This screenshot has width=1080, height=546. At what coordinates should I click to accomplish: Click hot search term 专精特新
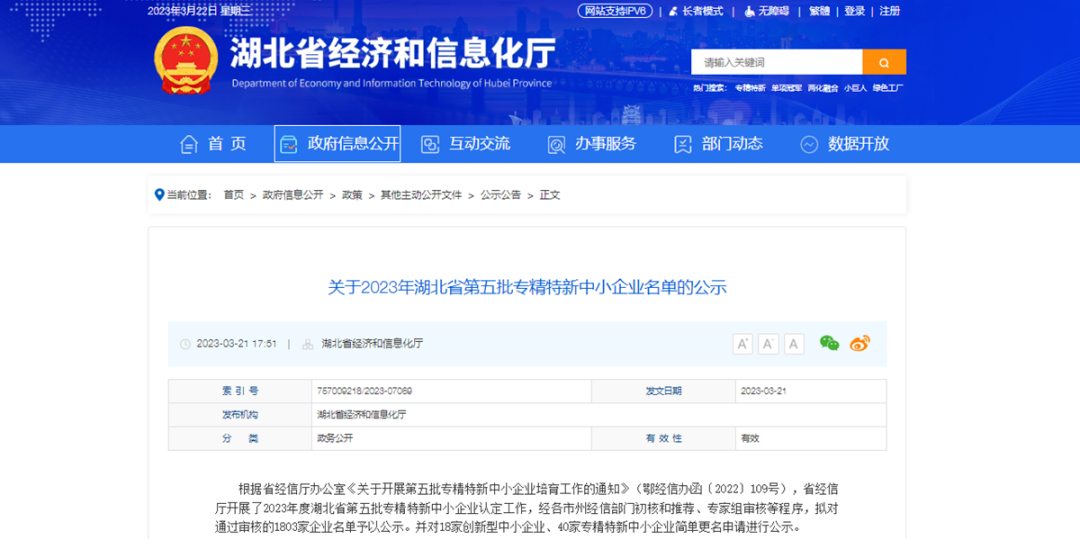(750, 88)
